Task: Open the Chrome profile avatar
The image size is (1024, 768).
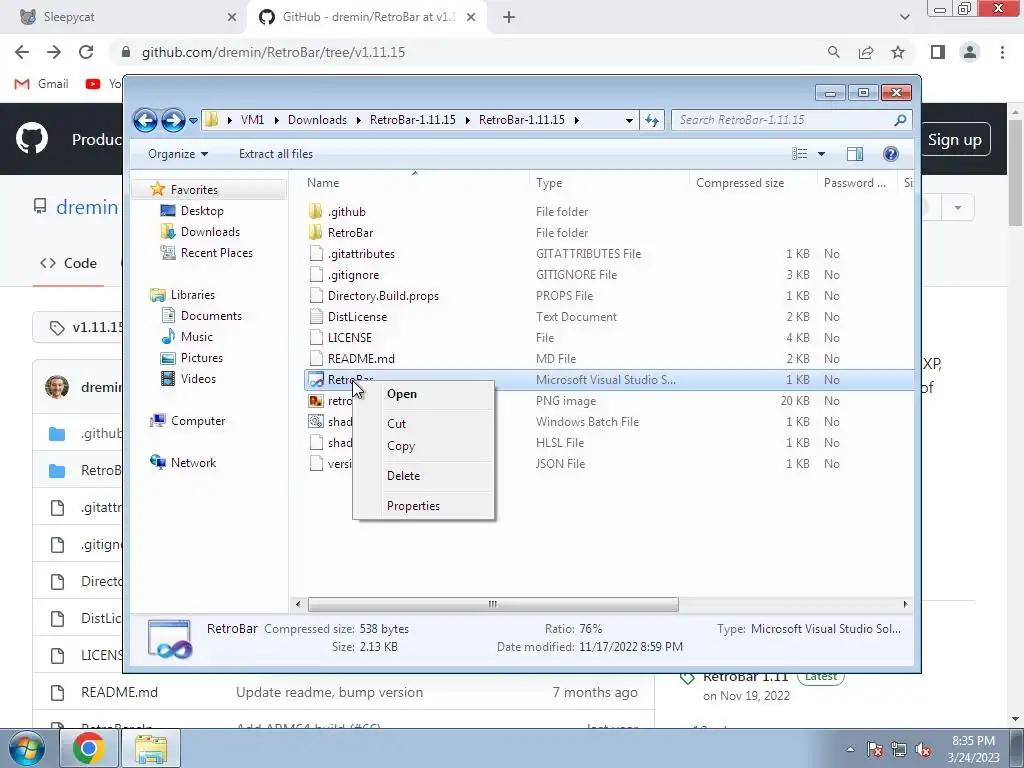Action: (x=970, y=52)
